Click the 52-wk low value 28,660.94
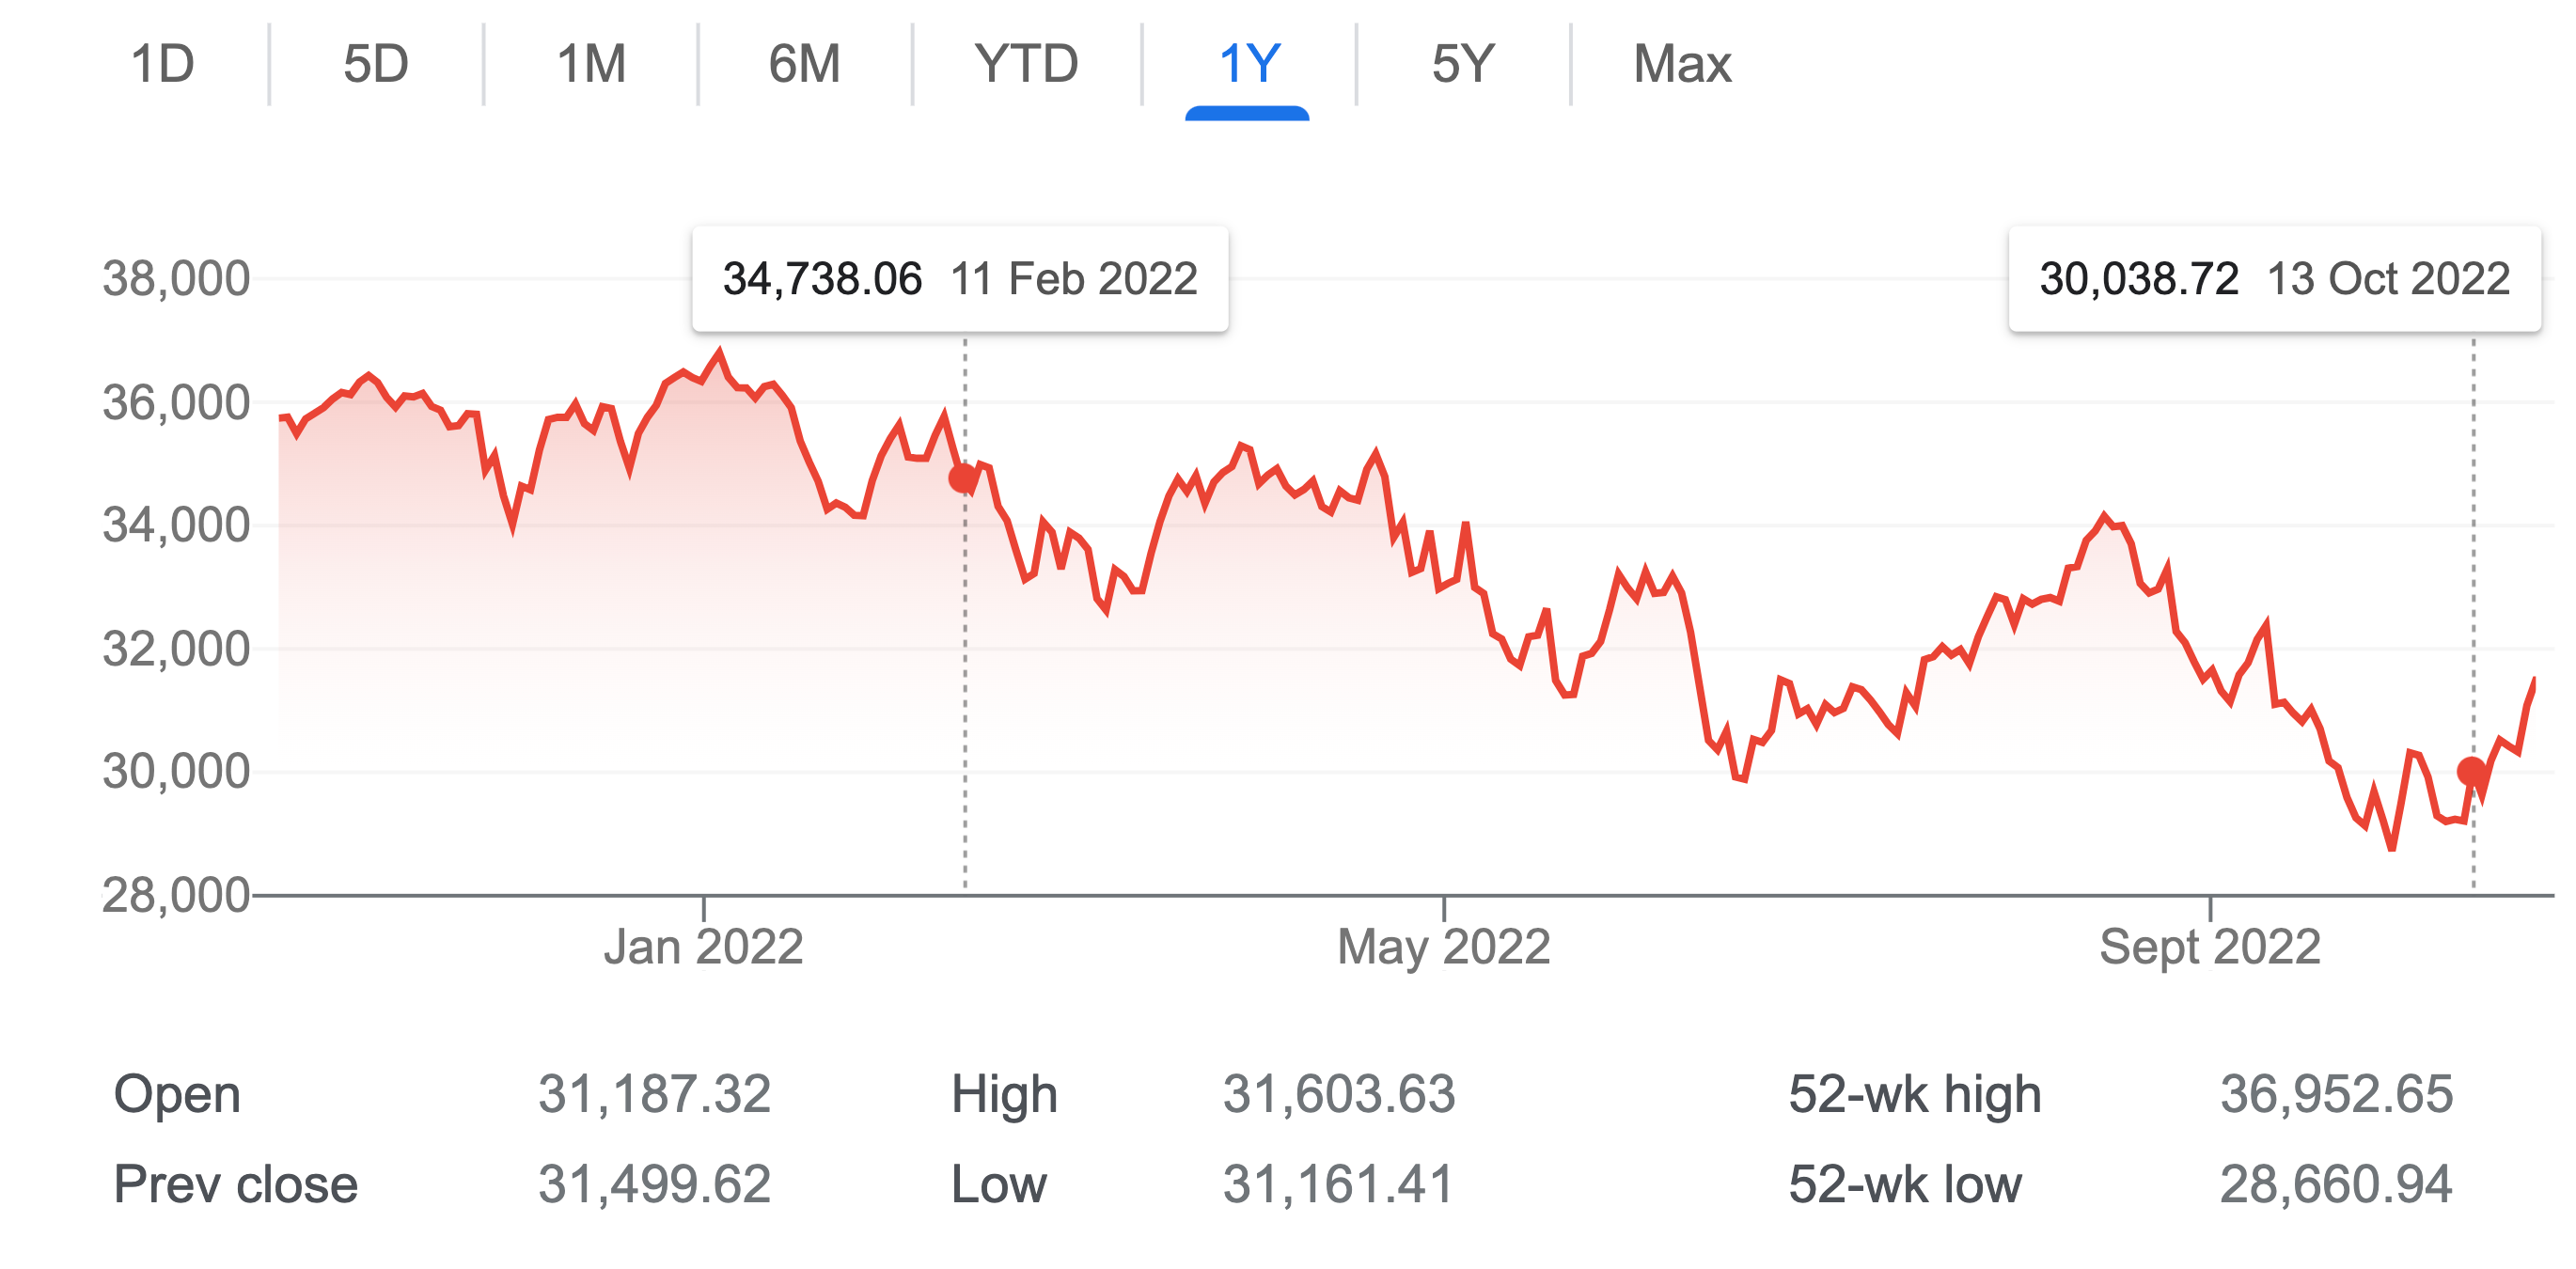Screen dimensions: 2576x1269 tap(2336, 1184)
